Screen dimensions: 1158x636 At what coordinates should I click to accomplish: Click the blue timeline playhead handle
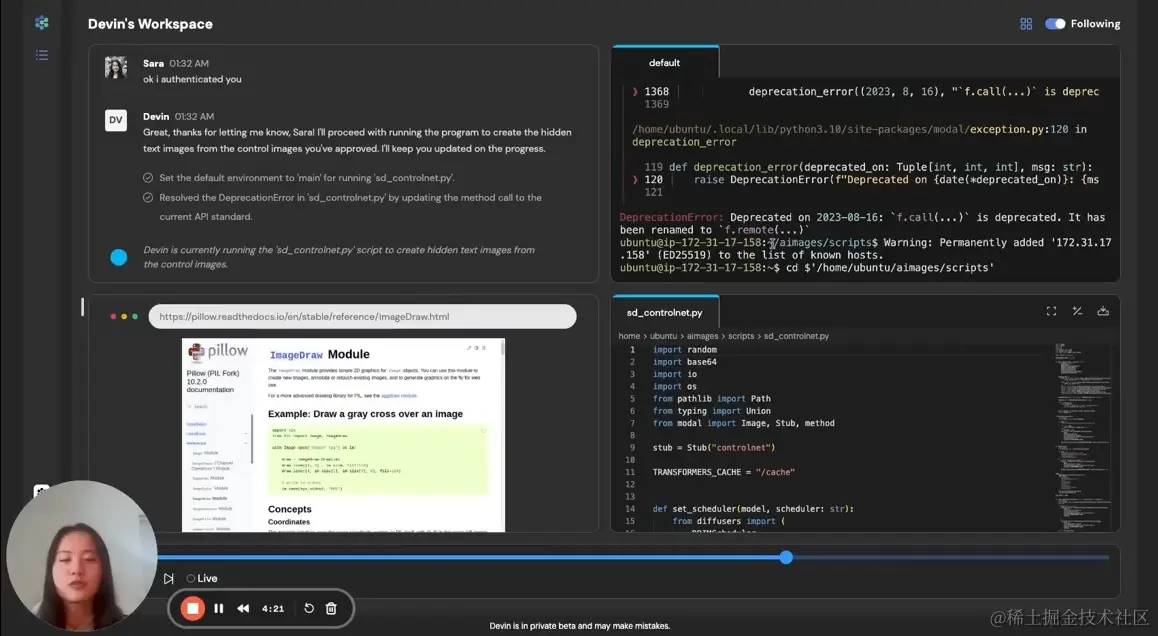[786, 557]
